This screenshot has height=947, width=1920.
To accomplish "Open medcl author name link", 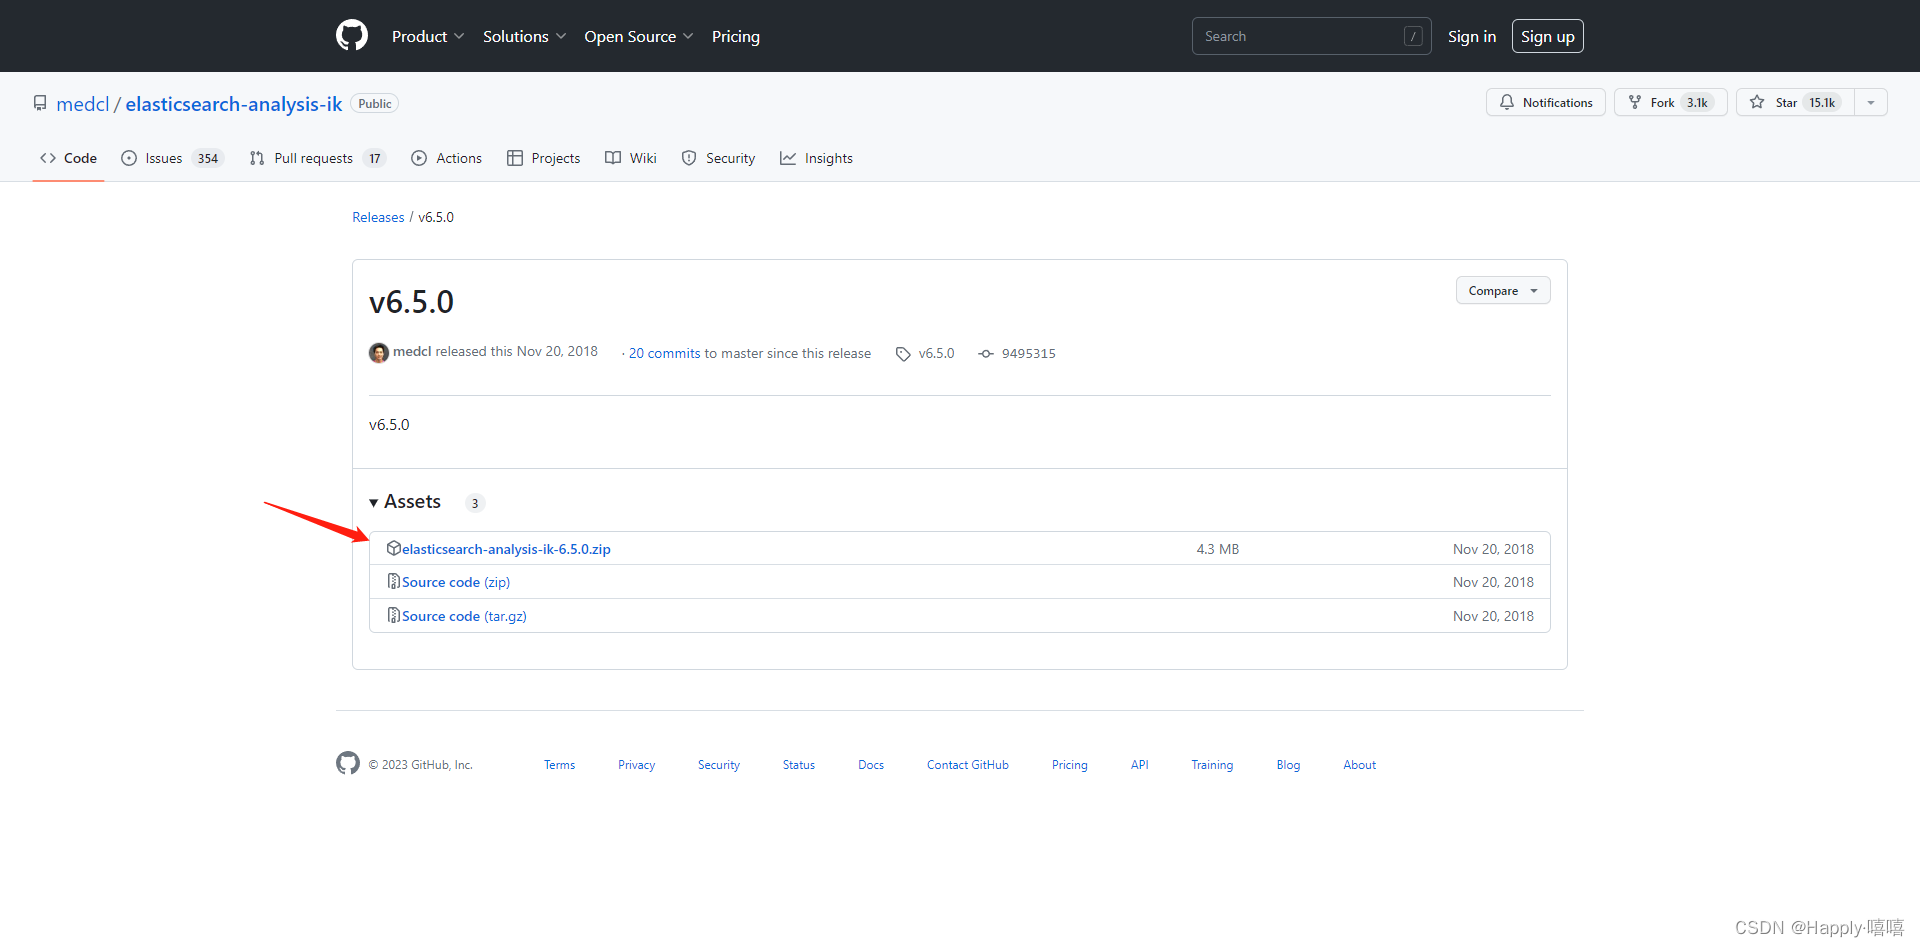I will tap(412, 352).
